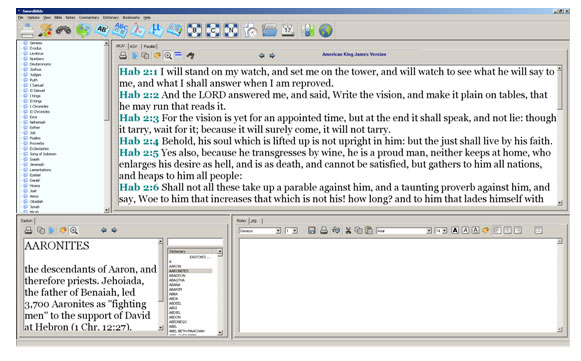Viewport: 581px width, 361px height.
Task: Click the middle A icon in notes toolbar
Action: point(465,230)
